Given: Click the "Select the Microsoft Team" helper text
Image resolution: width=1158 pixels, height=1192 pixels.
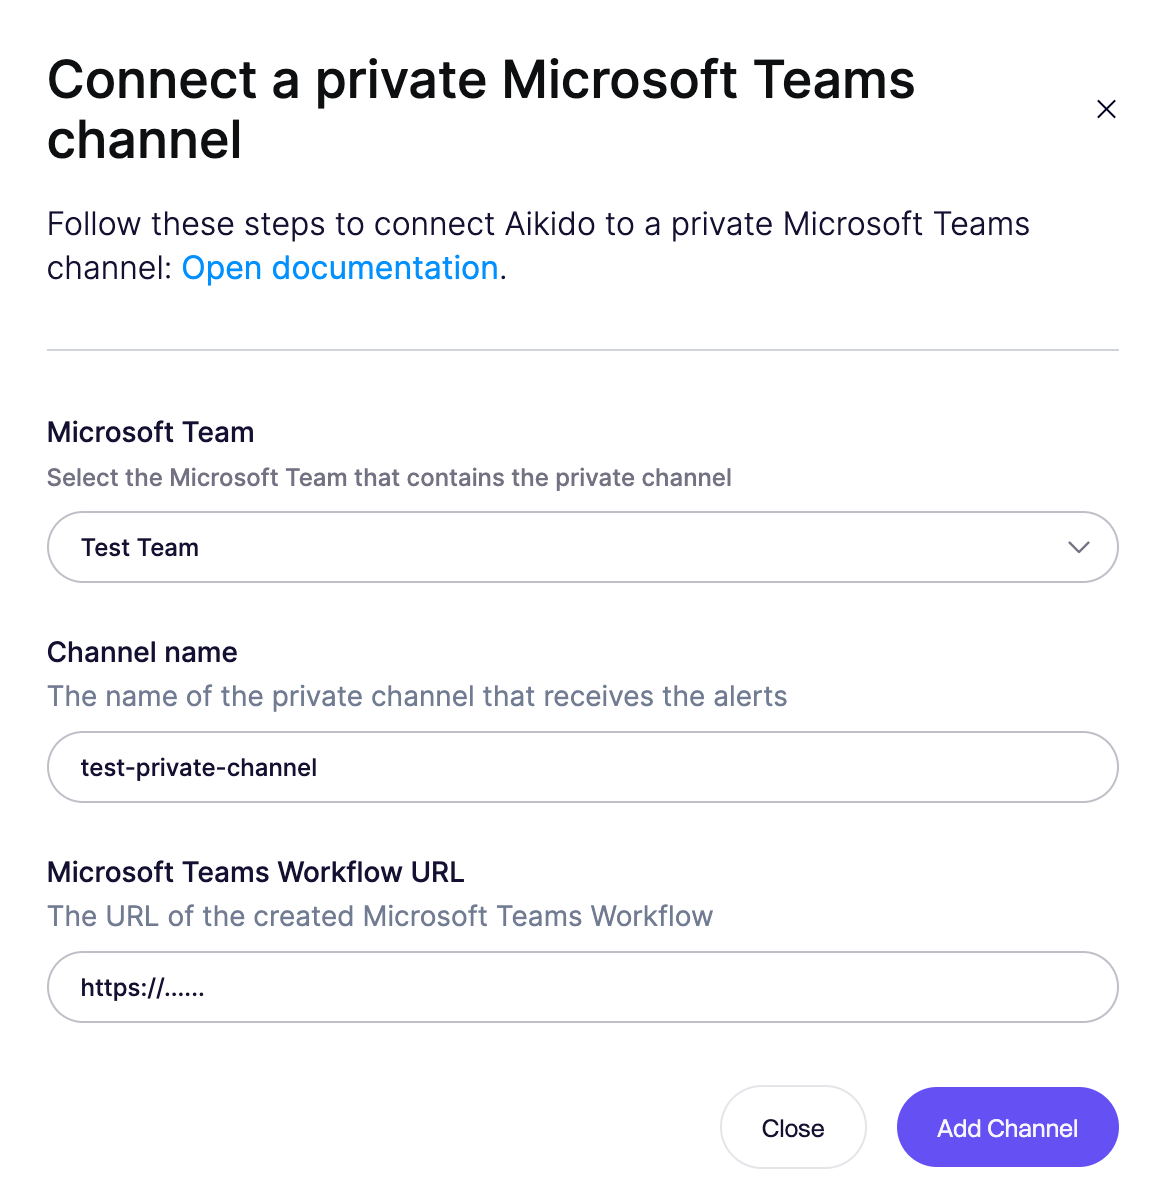Looking at the screenshot, I should pos(389,478).
